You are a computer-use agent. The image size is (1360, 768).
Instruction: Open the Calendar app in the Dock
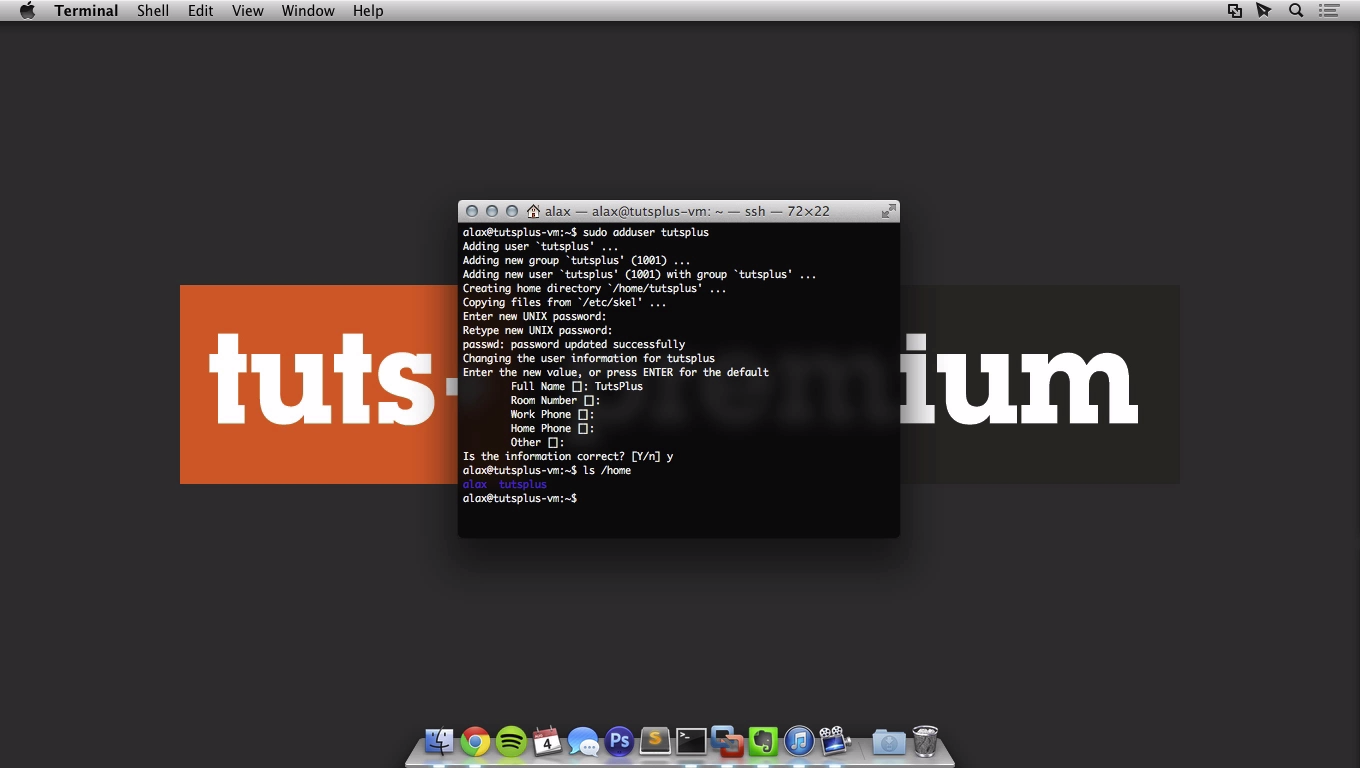click(x=547, y=741)
